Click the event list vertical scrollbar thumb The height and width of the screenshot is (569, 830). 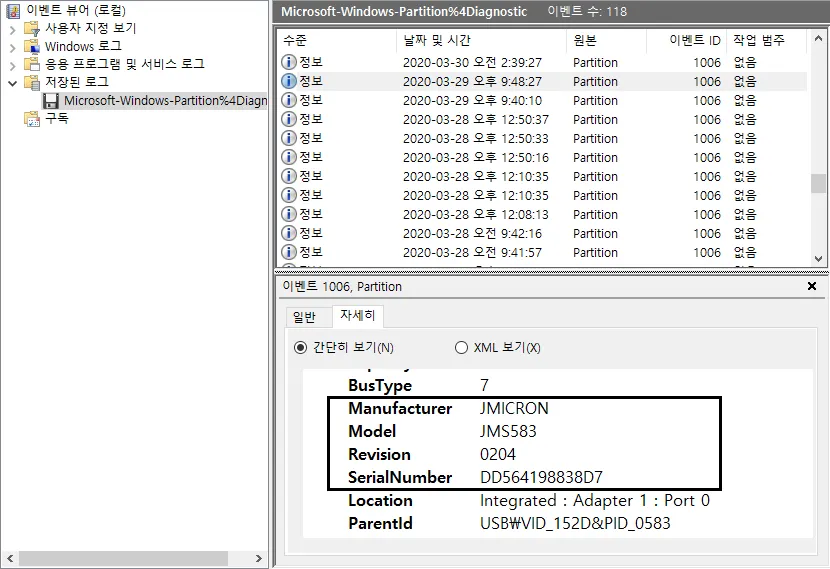click(818, 183)
